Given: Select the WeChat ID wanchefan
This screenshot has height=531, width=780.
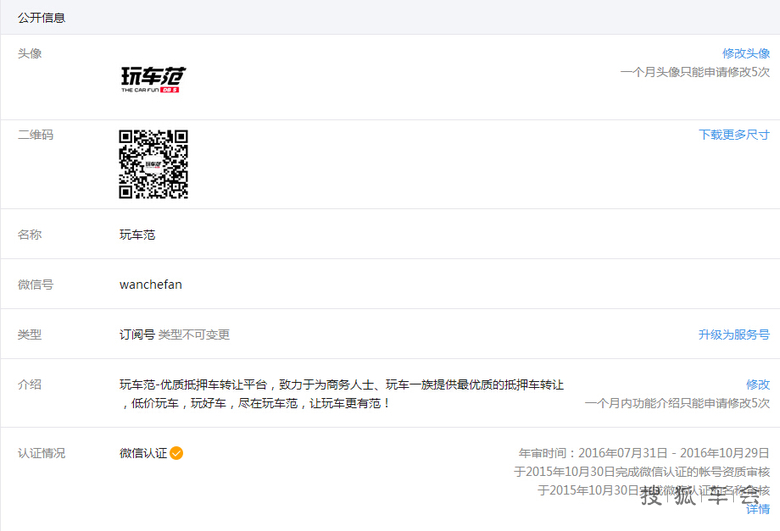Looking at the screenshot, I should pyautogui.click(x=151, y=285).
